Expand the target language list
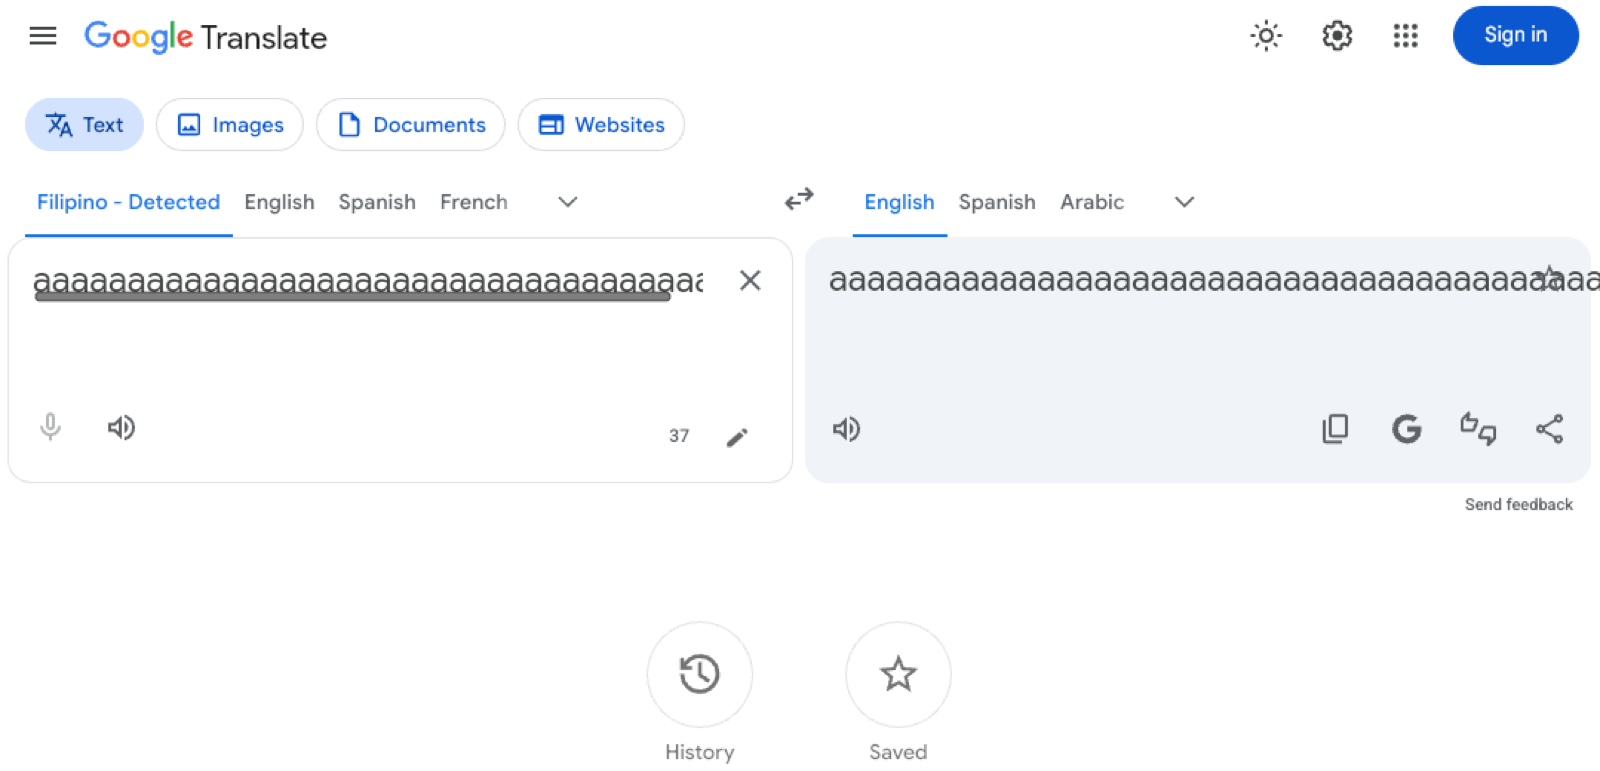 pyautogui.click(x=1184, y=202)
